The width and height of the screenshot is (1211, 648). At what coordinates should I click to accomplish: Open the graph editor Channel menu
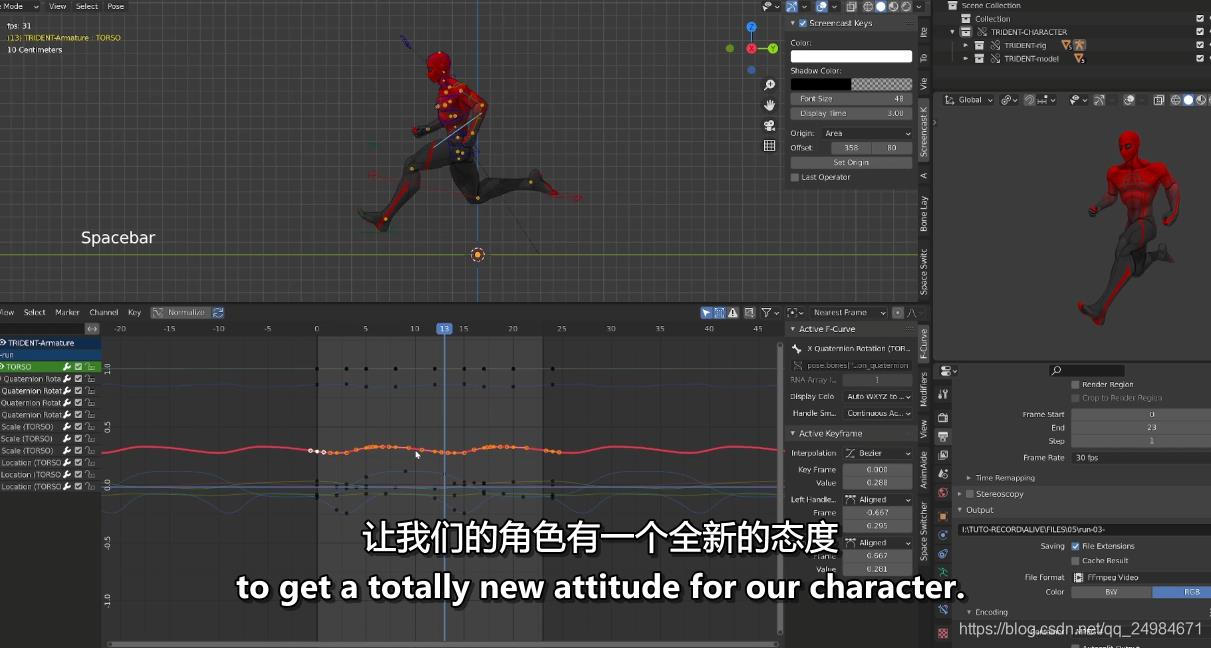click(x=104, y=312)
